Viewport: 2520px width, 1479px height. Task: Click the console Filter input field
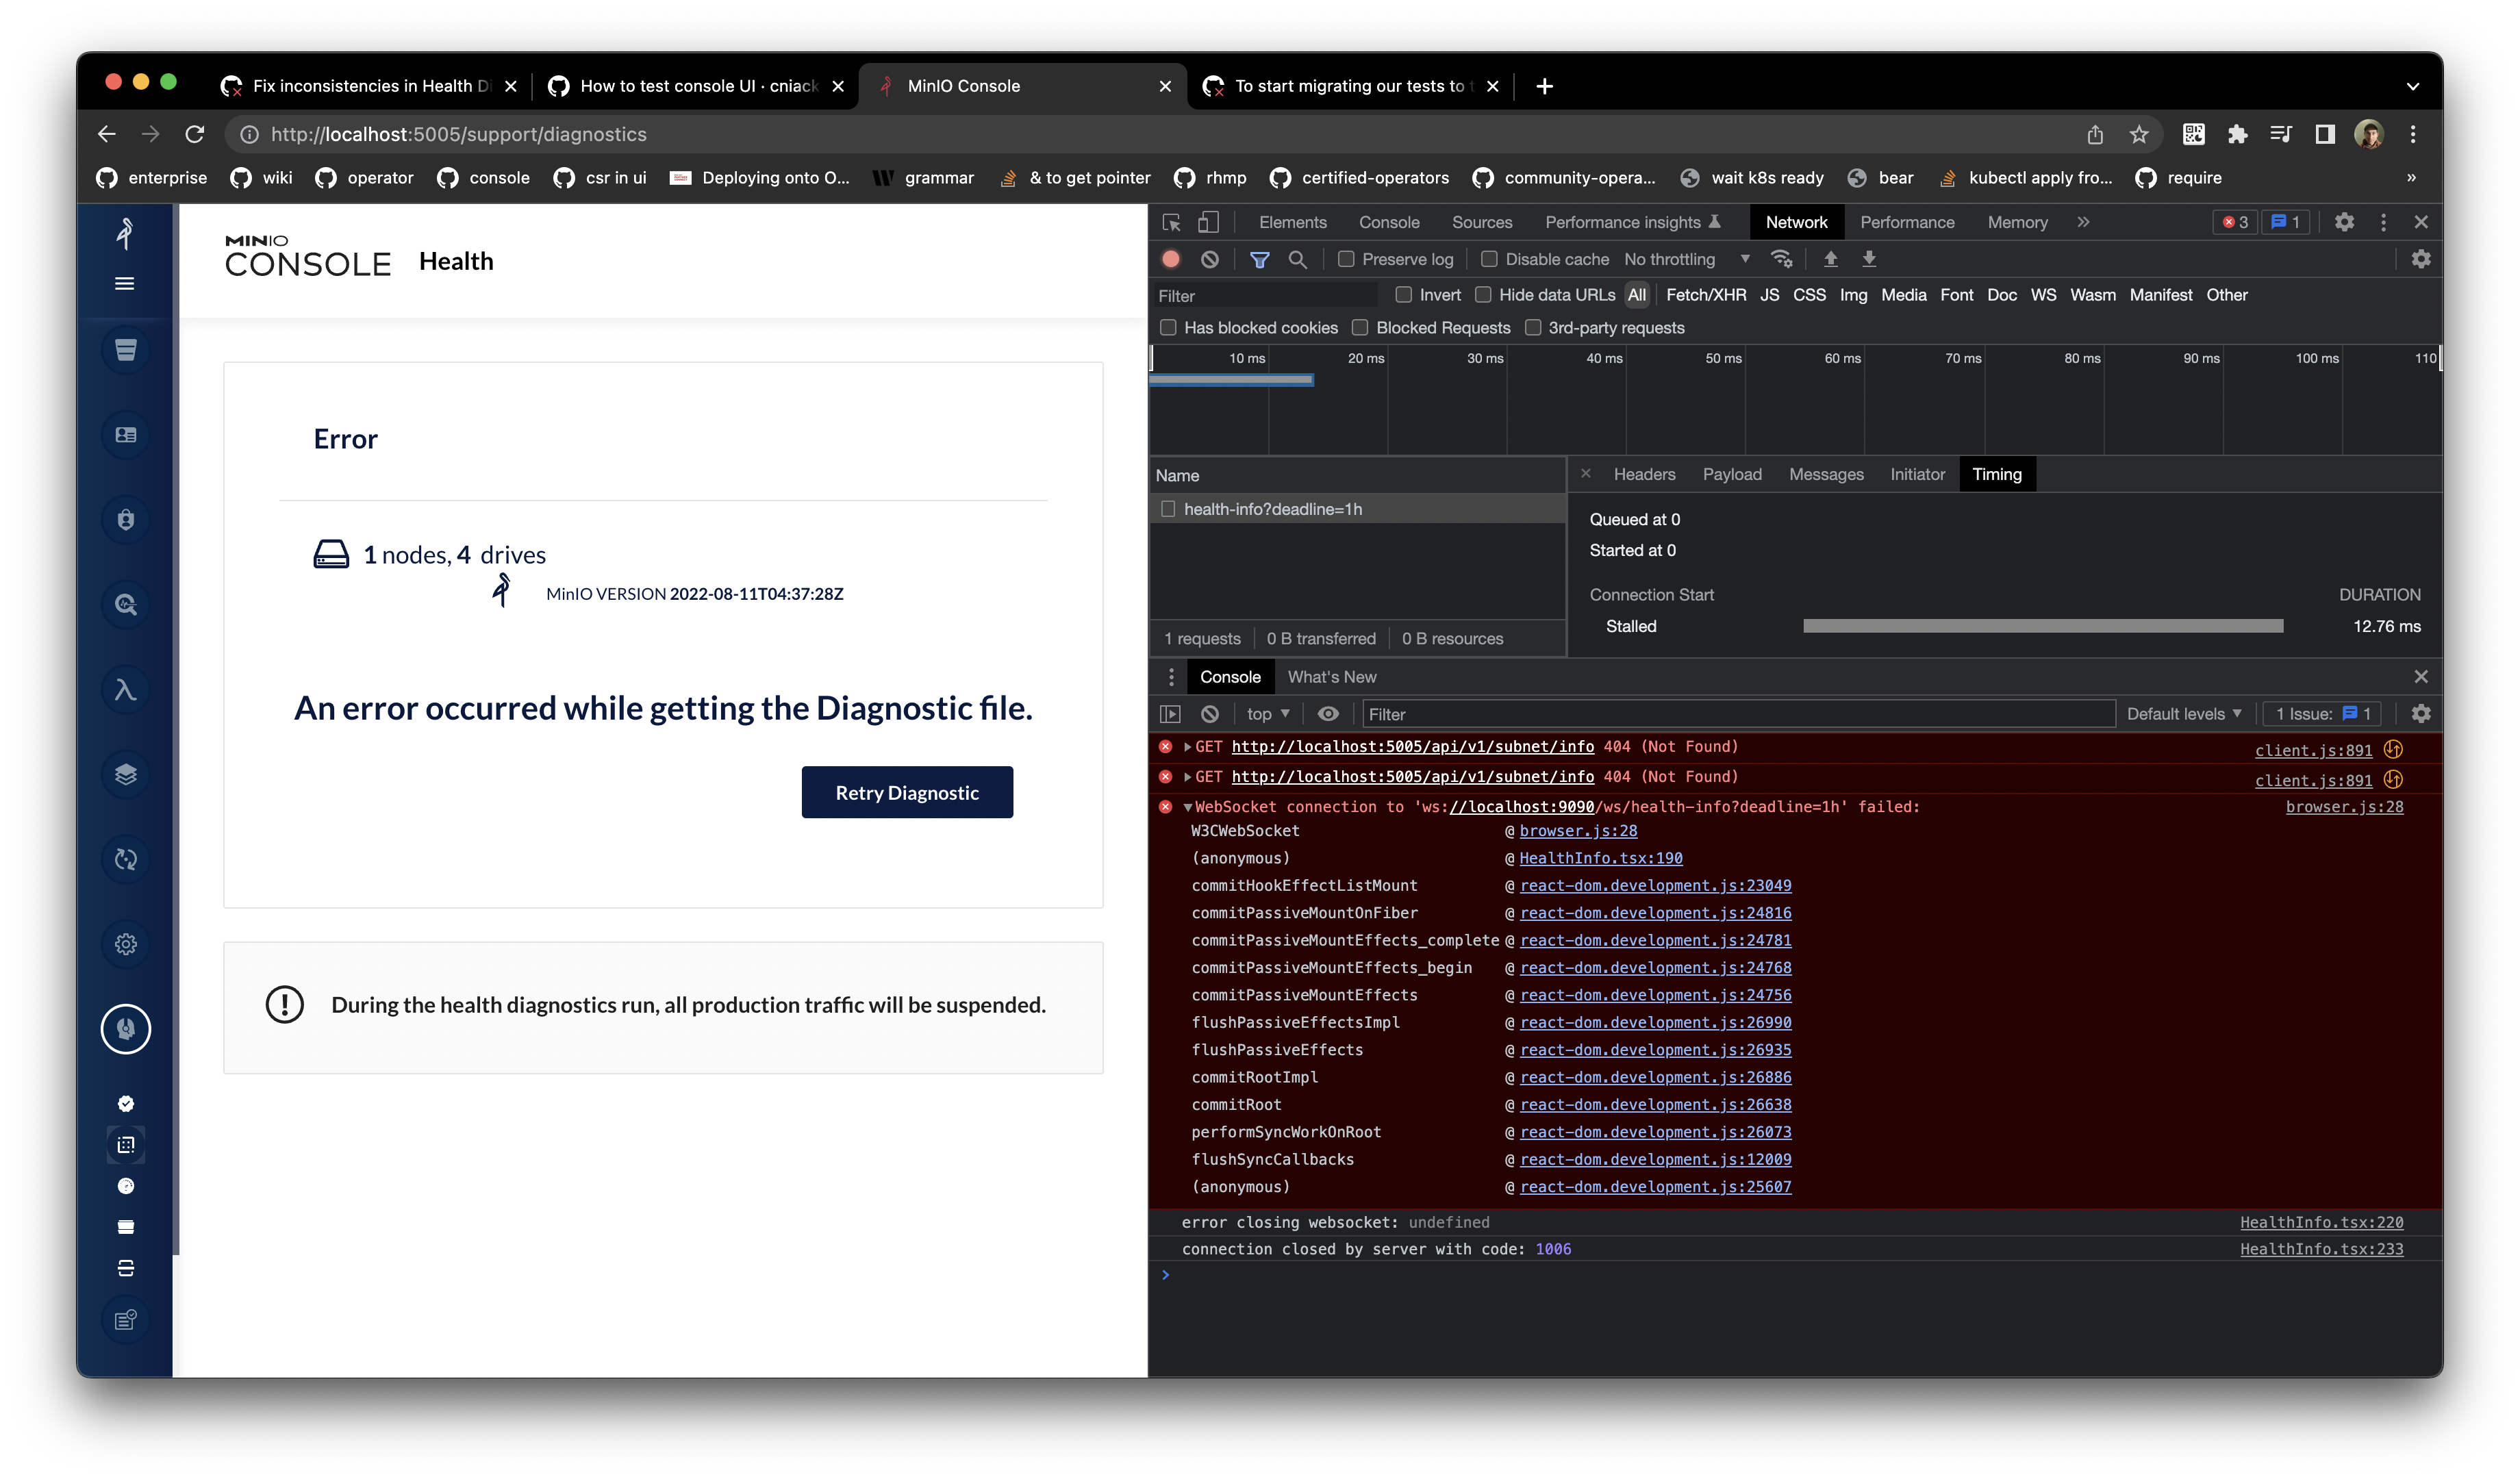tap(1738, 714)
